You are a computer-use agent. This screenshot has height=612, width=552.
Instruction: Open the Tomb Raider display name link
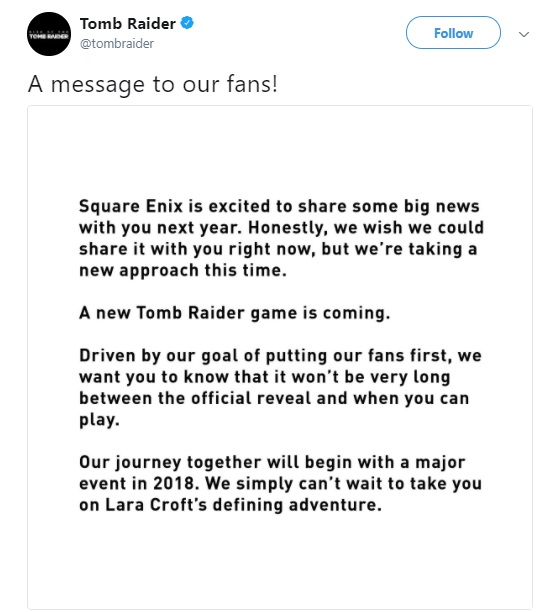[x=128, y=24]
